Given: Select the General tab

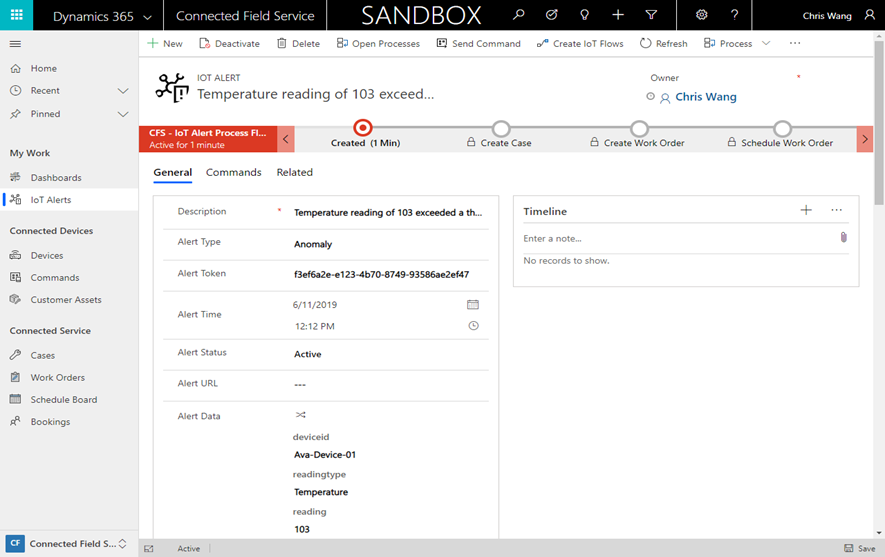Looking at the screenshot, I should [x=173, y=173].
